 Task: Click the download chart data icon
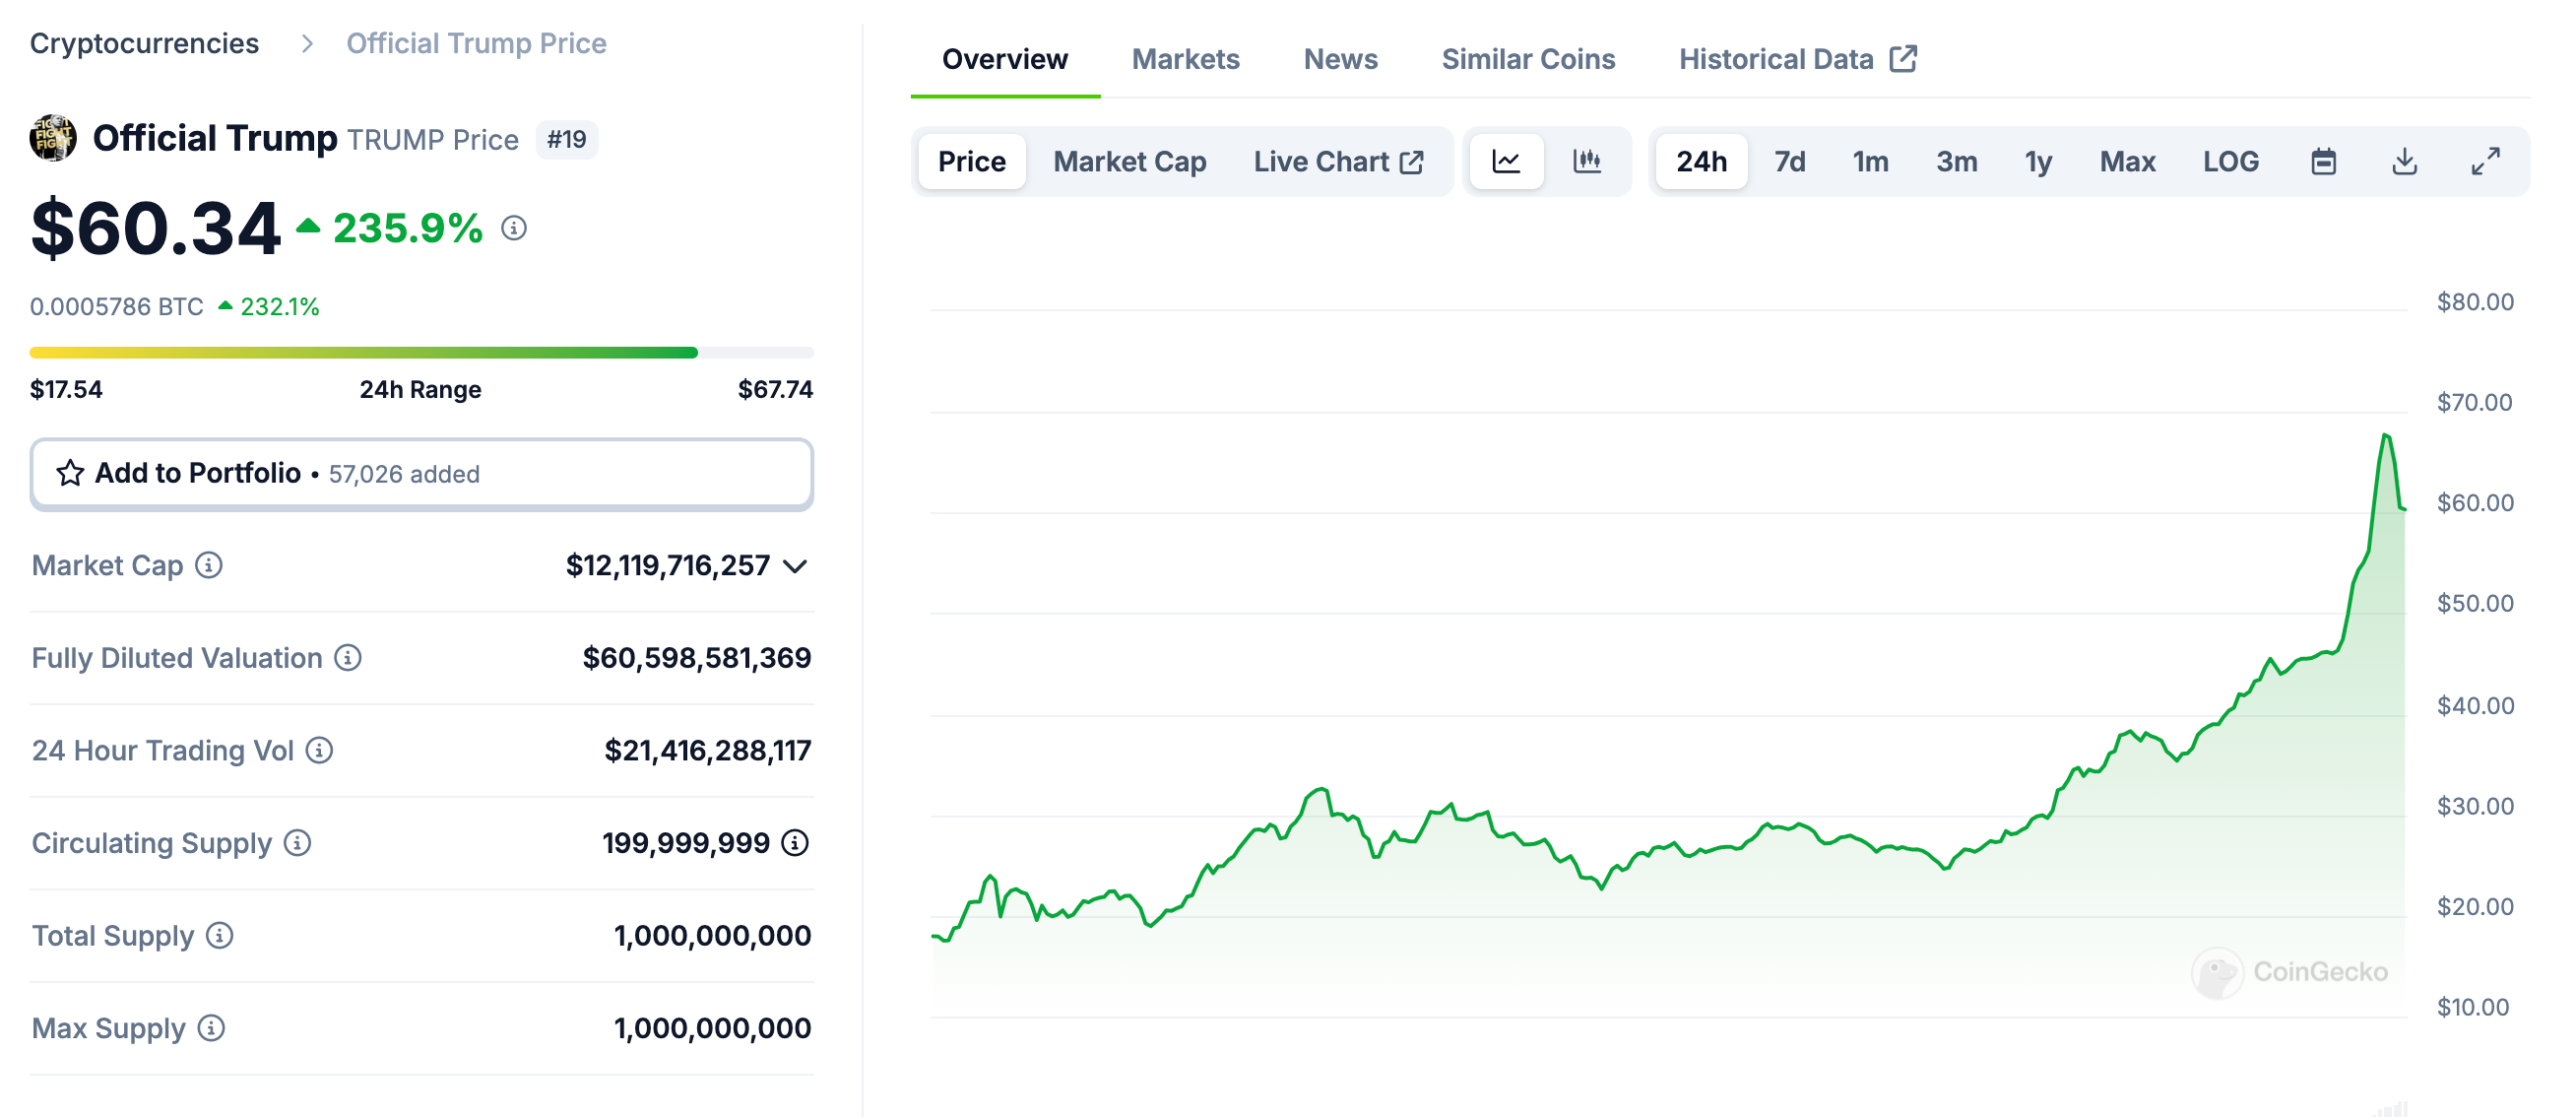2404,161
